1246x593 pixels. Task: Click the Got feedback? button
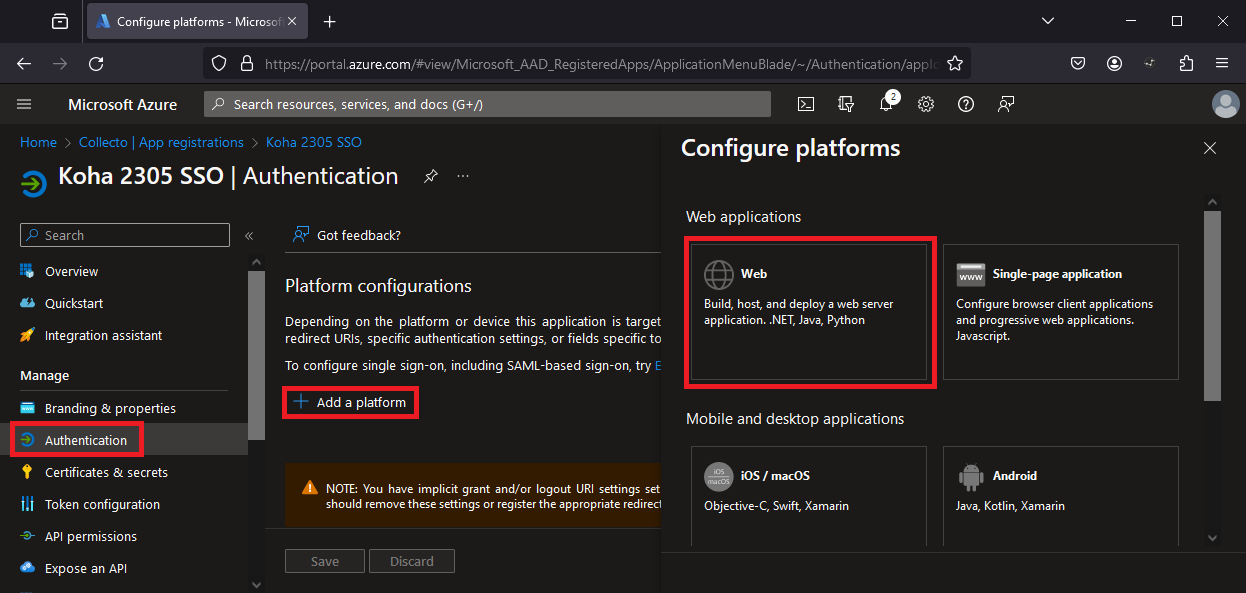point(347,235)
